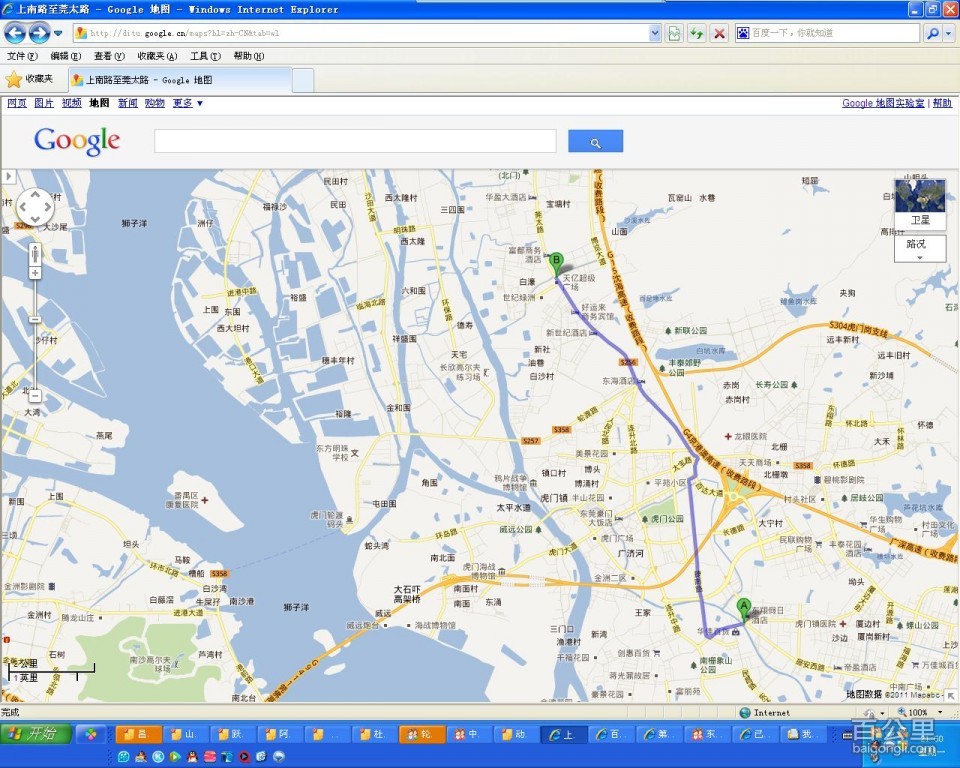Click the IE Back navigation button

click(15, 33)
